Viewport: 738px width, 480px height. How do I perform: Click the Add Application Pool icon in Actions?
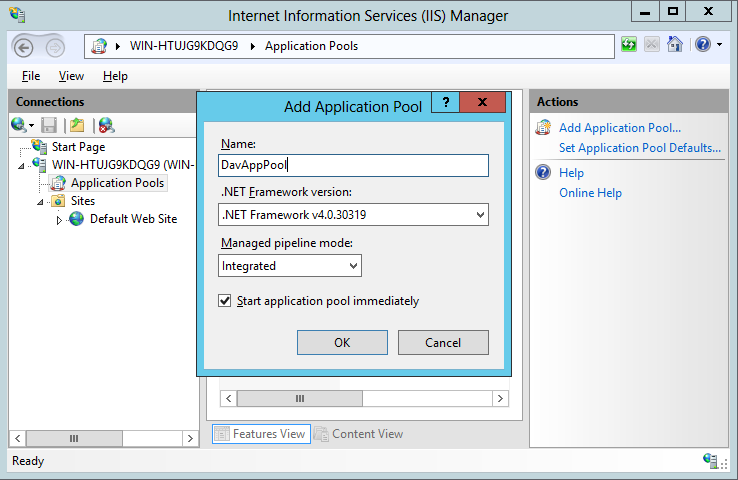pos(543,128)
